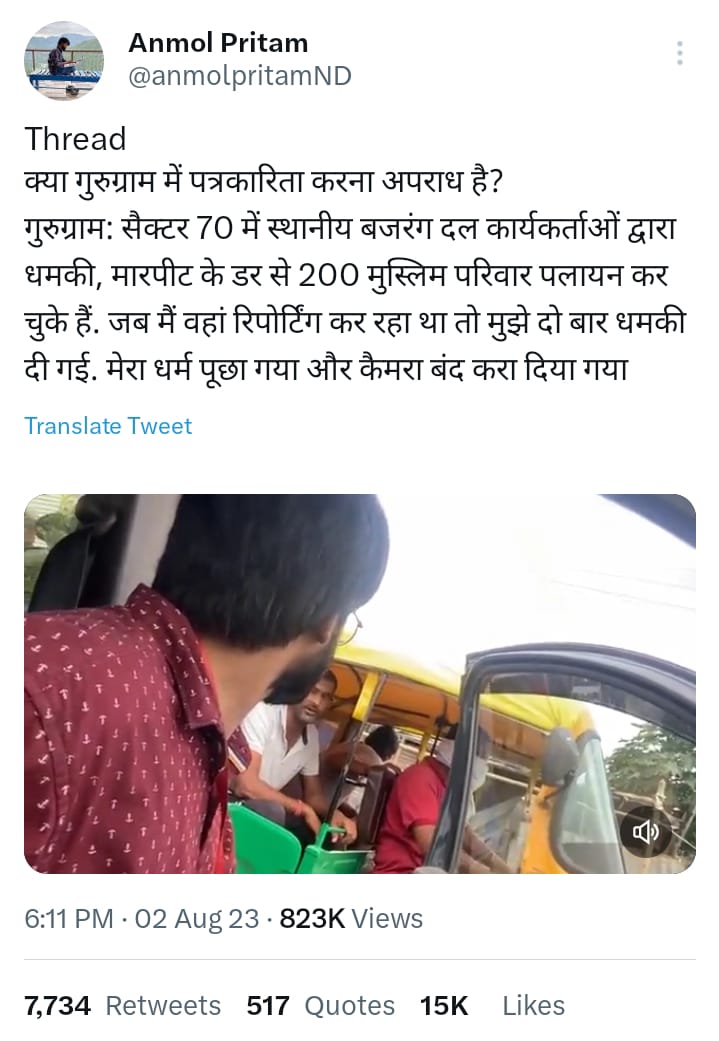The image size is (719, 1041).
Task: Click the 02 Aug 23 date
Action: click(x=197, y=919)
